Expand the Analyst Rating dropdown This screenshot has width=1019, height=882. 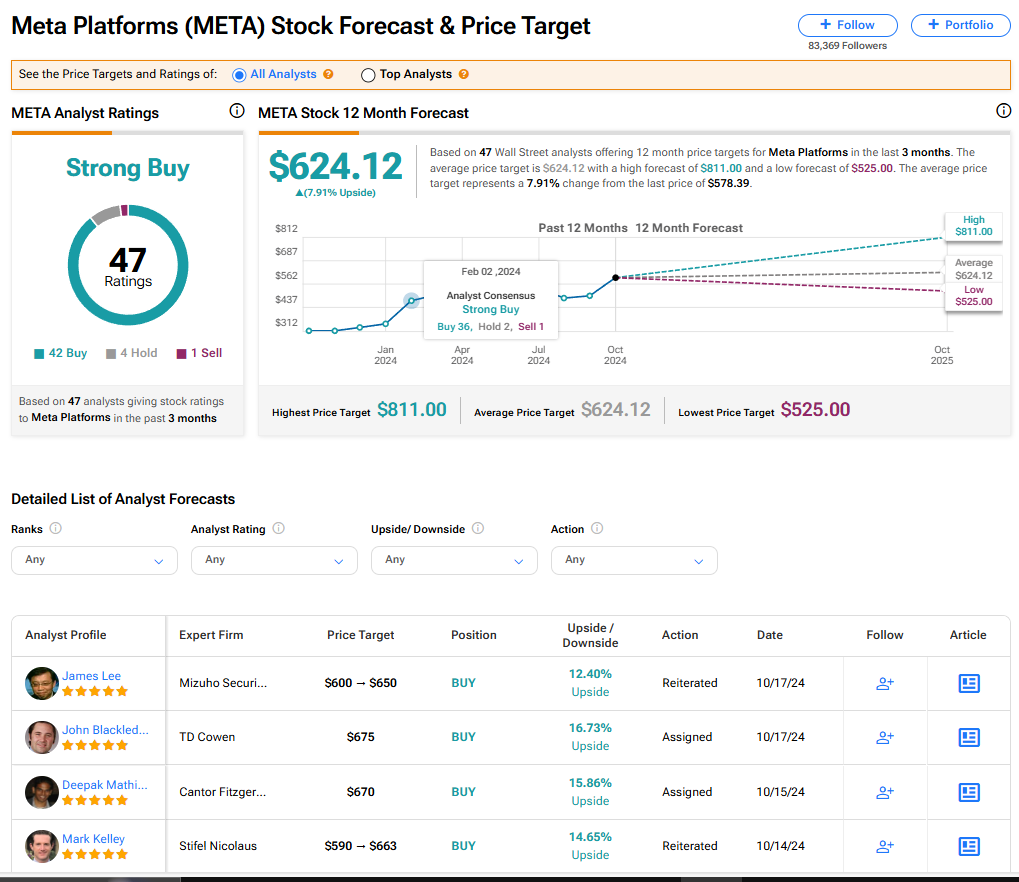pyautogui.click(x=274, y=560)
